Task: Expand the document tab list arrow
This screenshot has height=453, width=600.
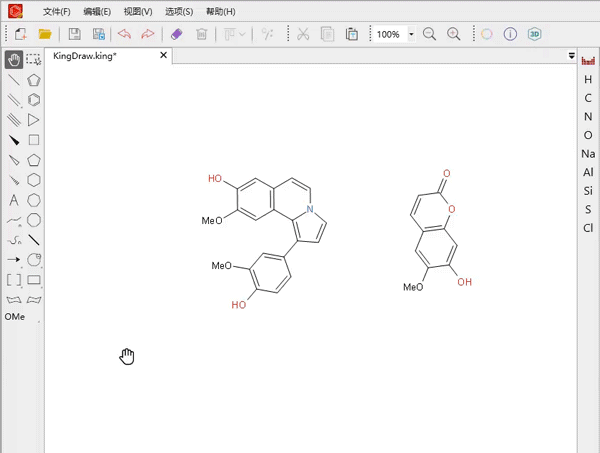Action: pyautogui.click(x=572, y=56)
